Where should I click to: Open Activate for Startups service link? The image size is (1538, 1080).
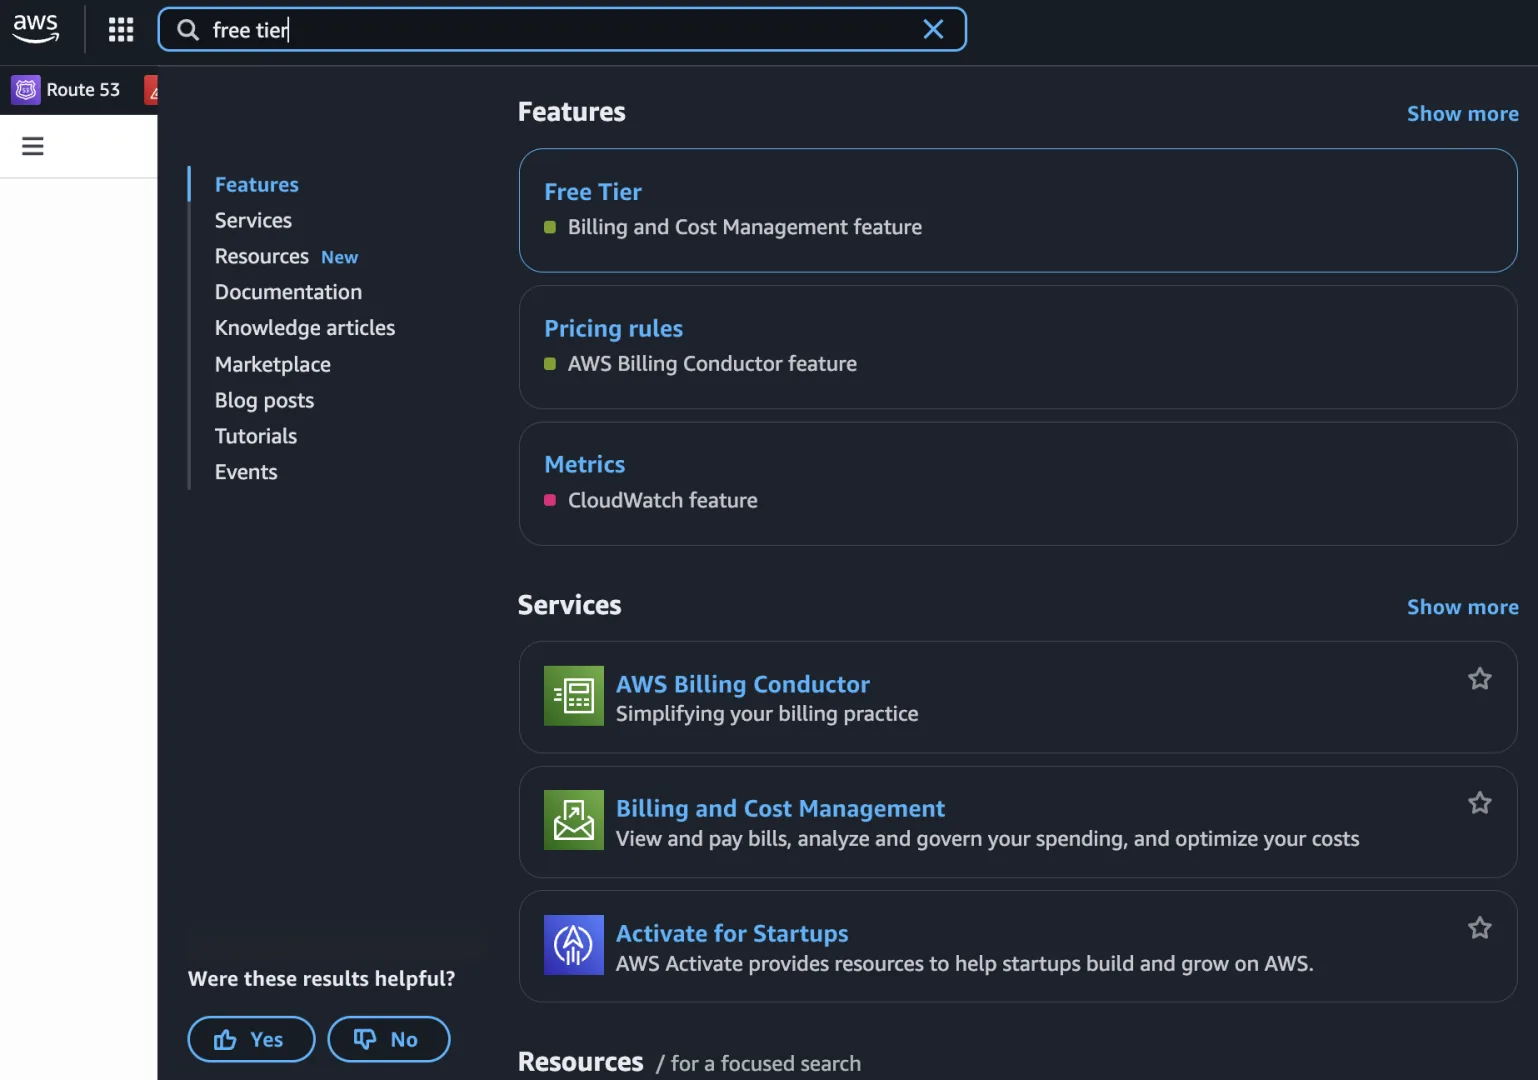(732, 934)
